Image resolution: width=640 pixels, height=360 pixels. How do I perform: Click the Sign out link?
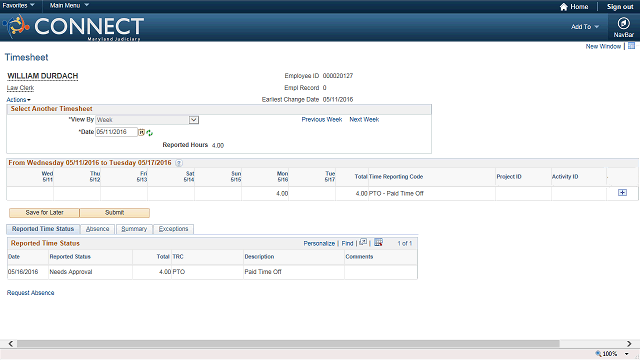pos(620,7)
